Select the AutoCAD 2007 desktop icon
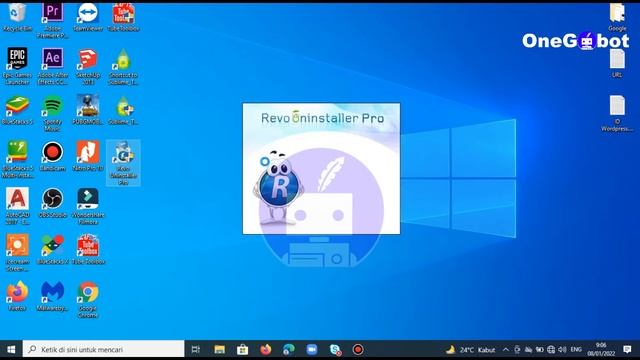The width and height of the screenshot is (640, 360). coord(17,206)
